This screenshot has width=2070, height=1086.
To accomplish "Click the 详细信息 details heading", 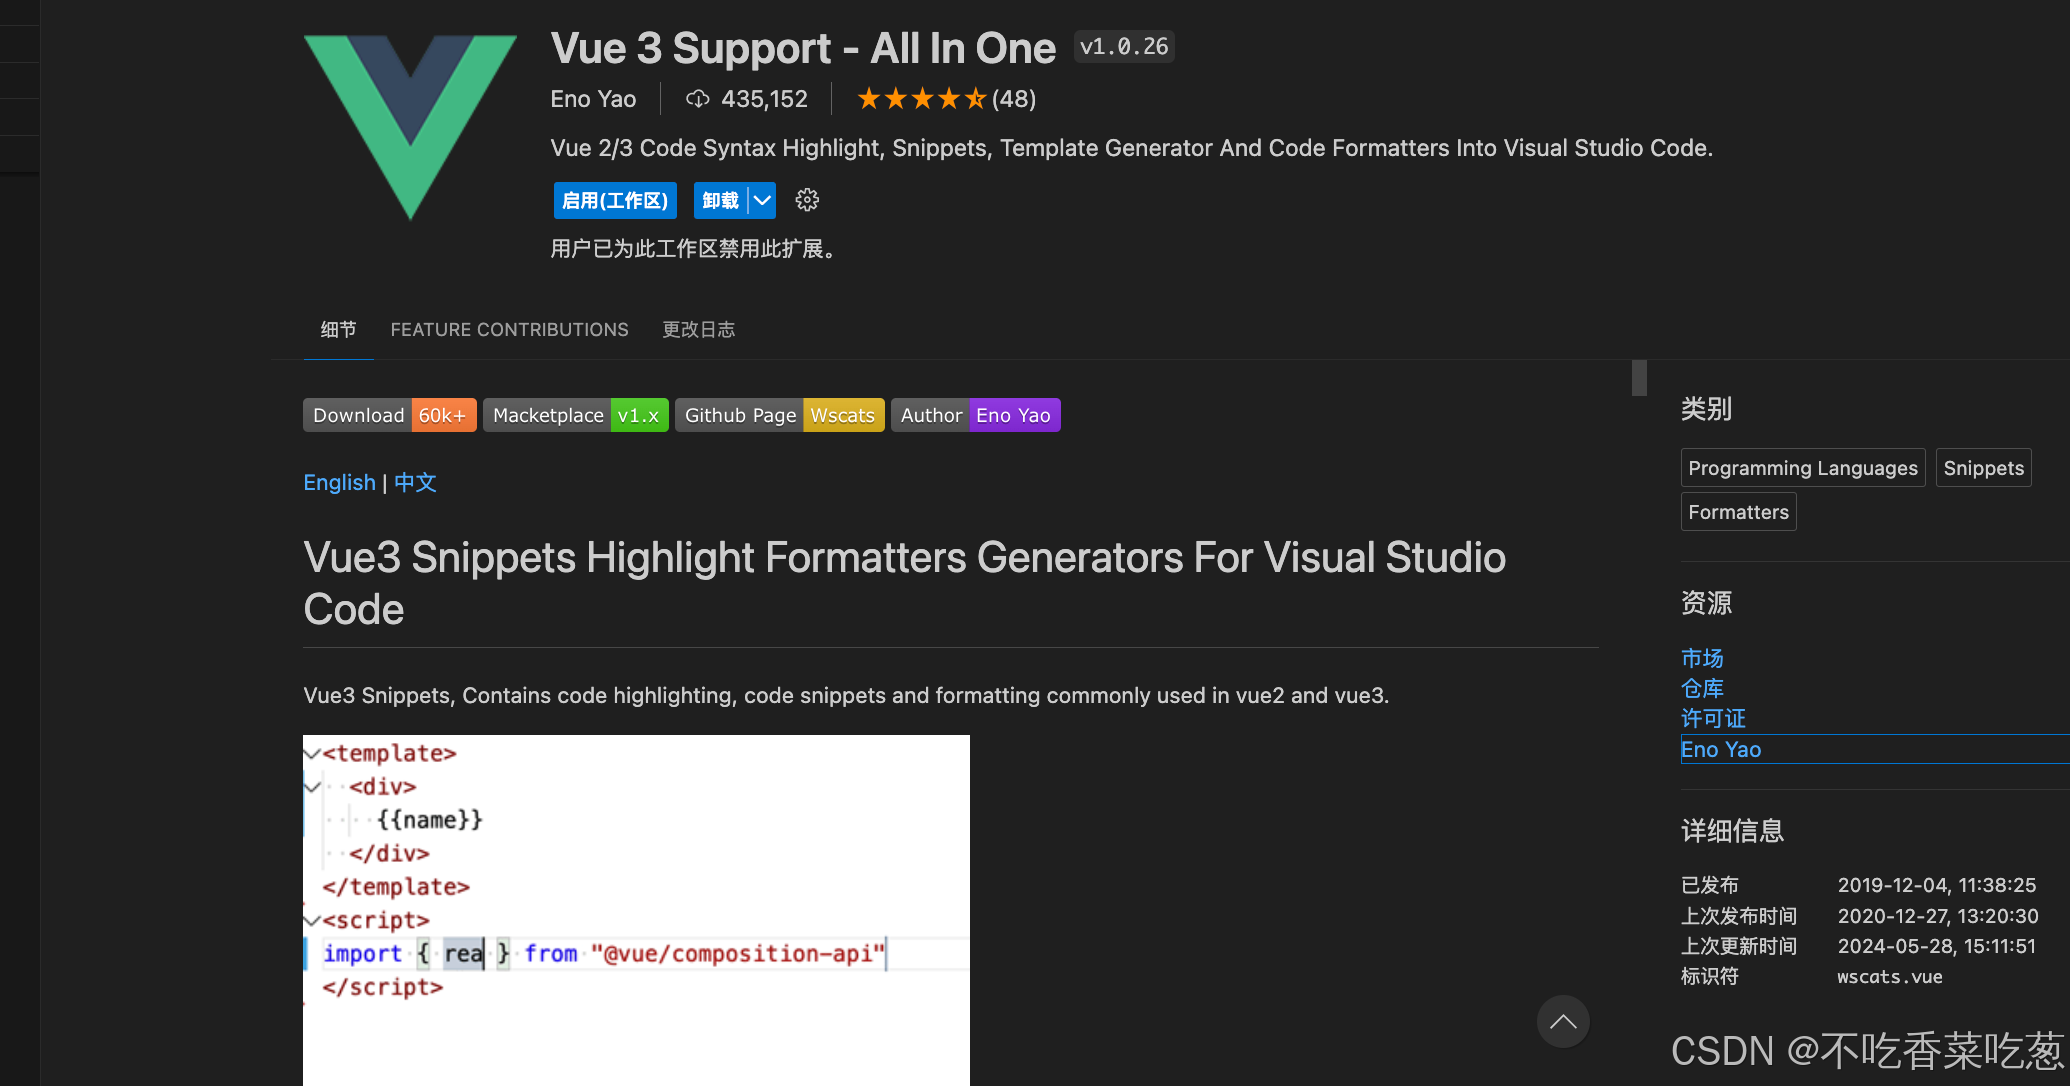I will 1732,831.
